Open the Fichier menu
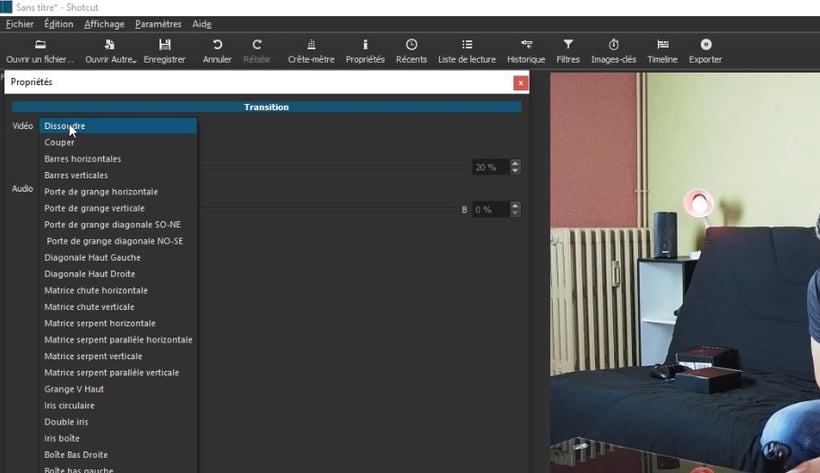This screenshot has height=473, width=820. (x=20, y=24)
